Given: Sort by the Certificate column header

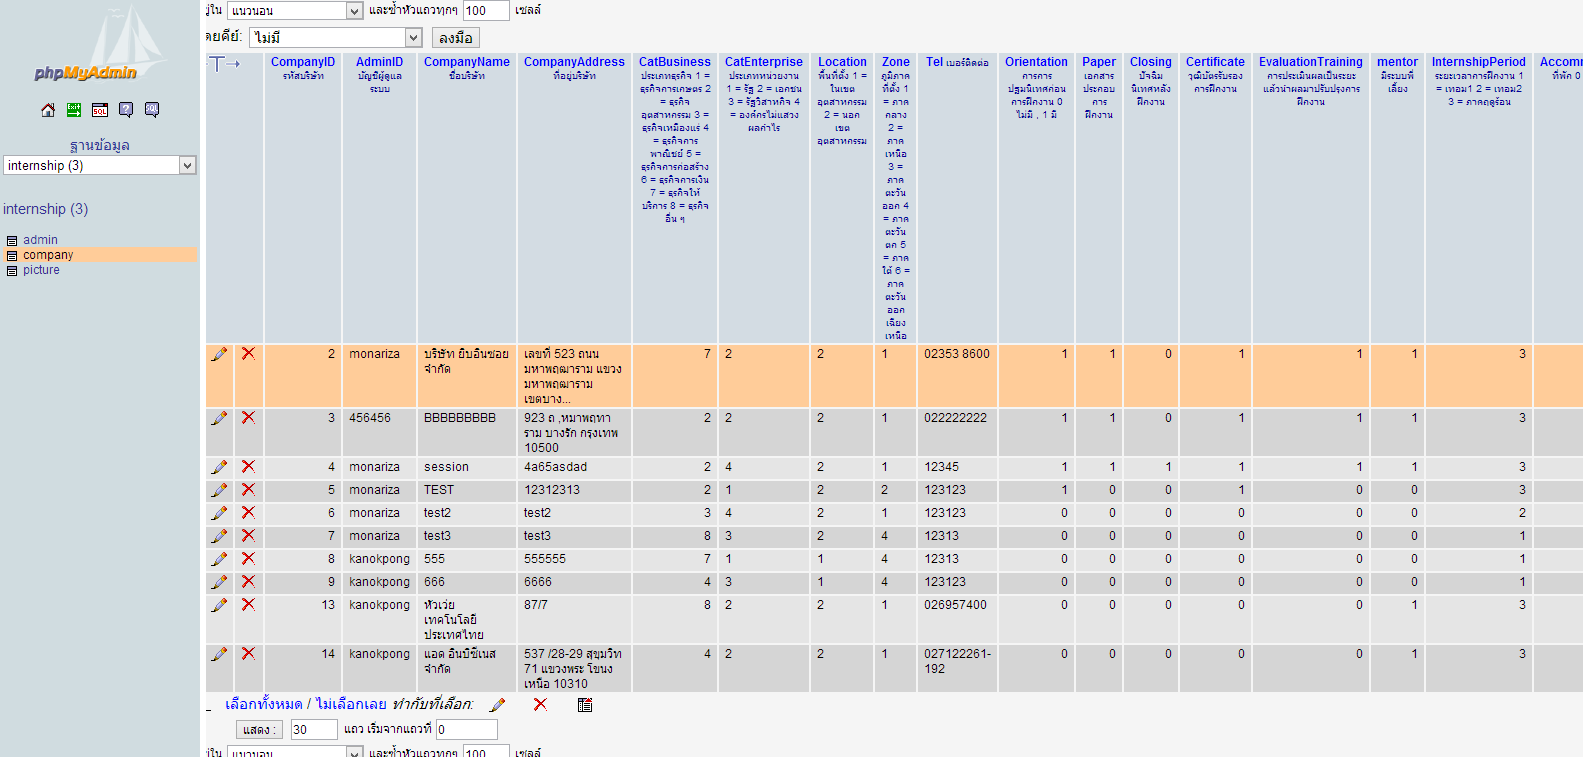Looking at the screenshot, I should [1215, 62].
